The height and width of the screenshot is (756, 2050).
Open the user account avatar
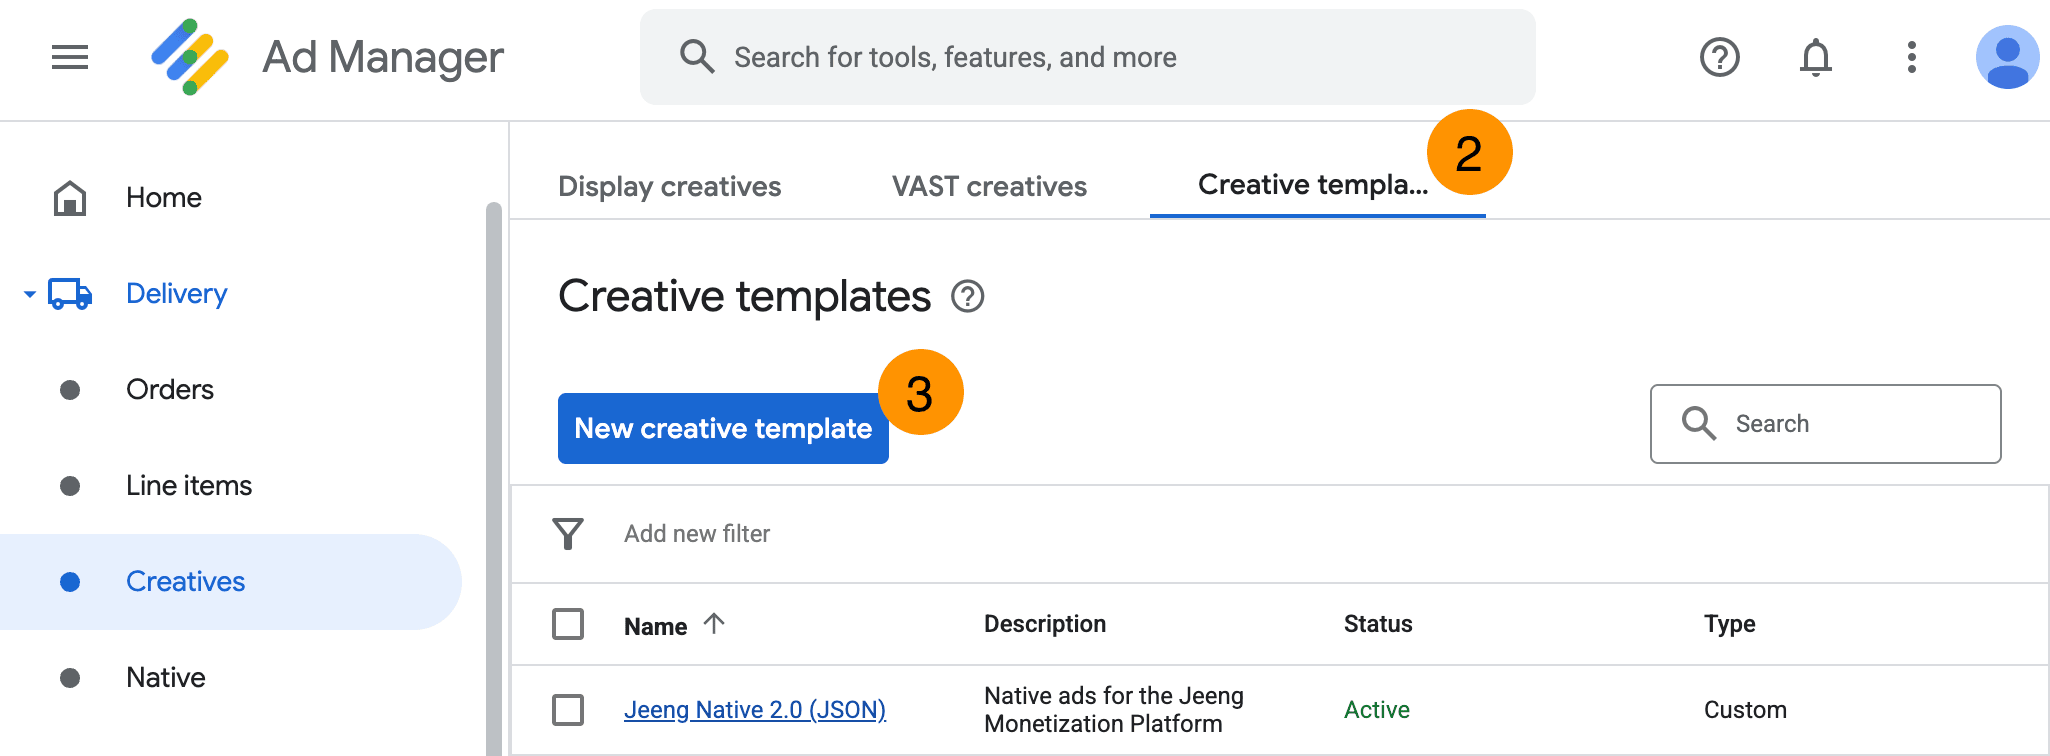pos(2007,57)
